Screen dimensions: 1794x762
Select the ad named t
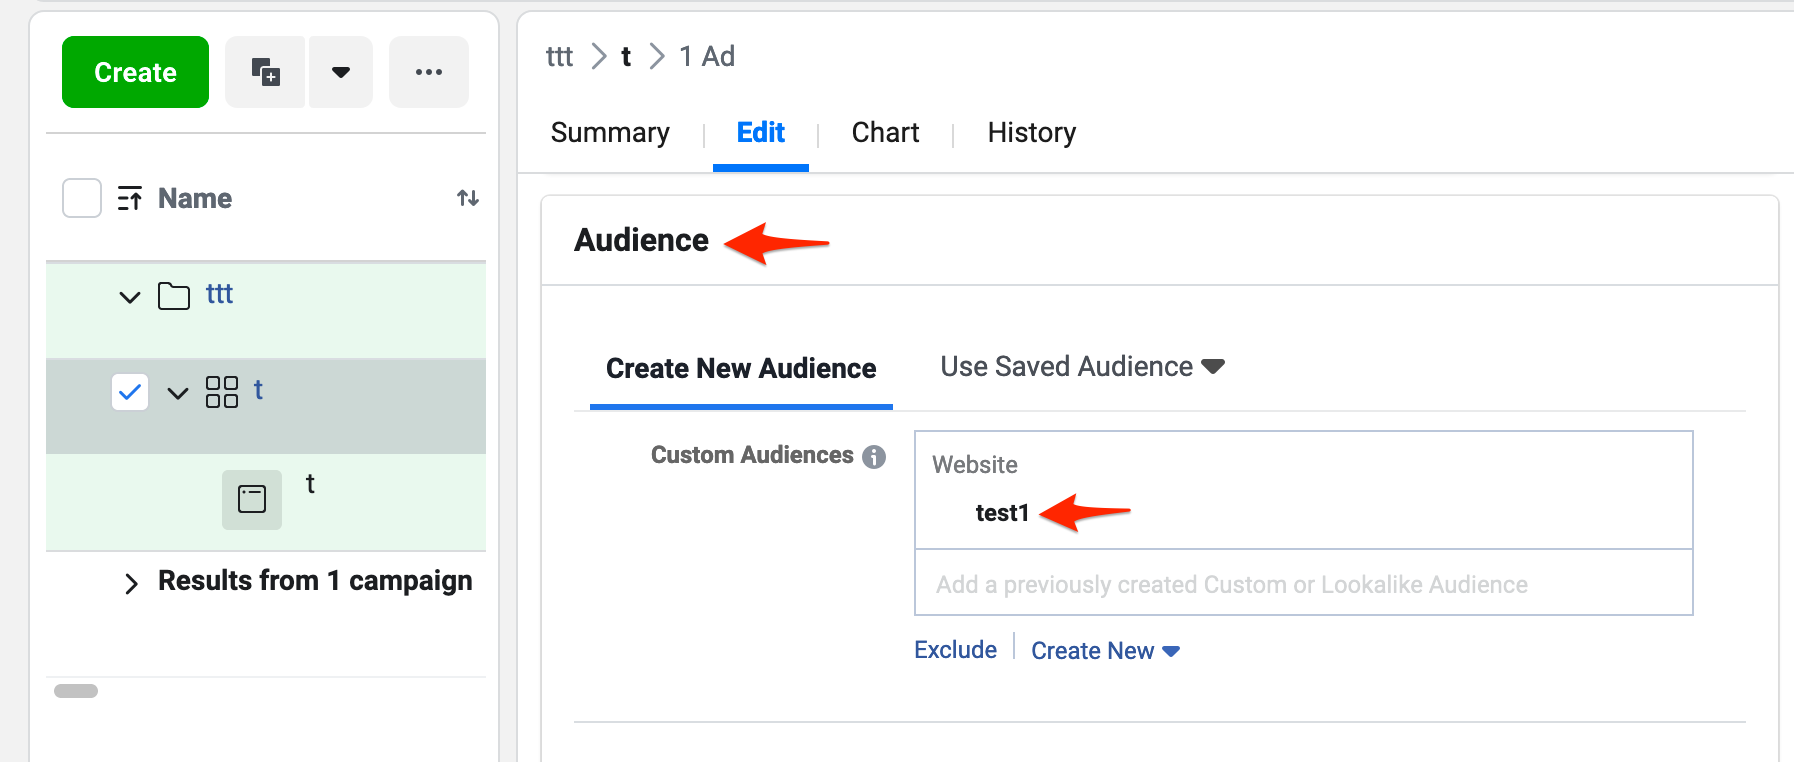coord(310,484)
